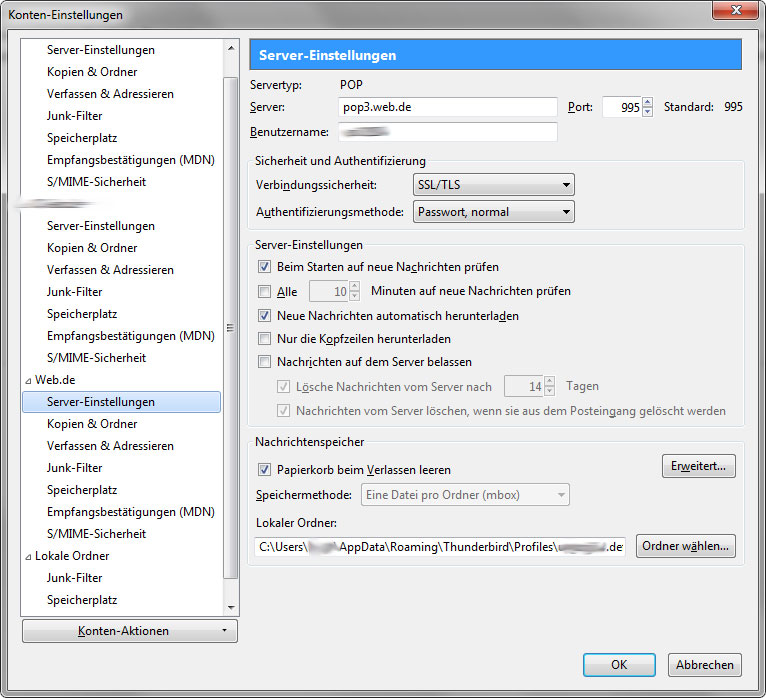
Task: Open the Authentifizierungsmethode dropdown
Action: coord(493,212)
